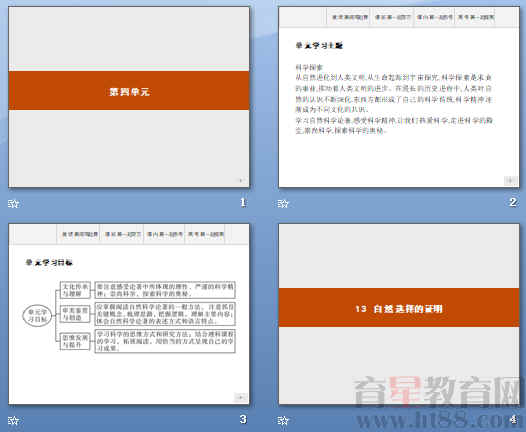Click the fourth navigation tab in slide 2's header
The image size is (526, 432).
[x=475, y=17]
